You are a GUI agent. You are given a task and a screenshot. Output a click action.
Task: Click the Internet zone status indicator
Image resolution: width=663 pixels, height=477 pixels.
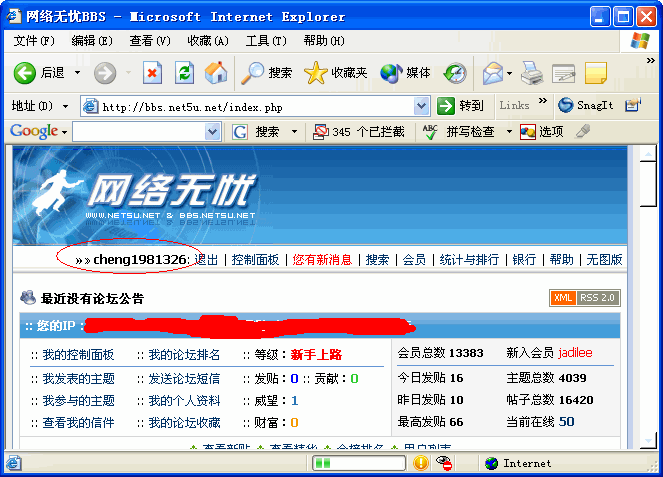(x=518, y=463)
